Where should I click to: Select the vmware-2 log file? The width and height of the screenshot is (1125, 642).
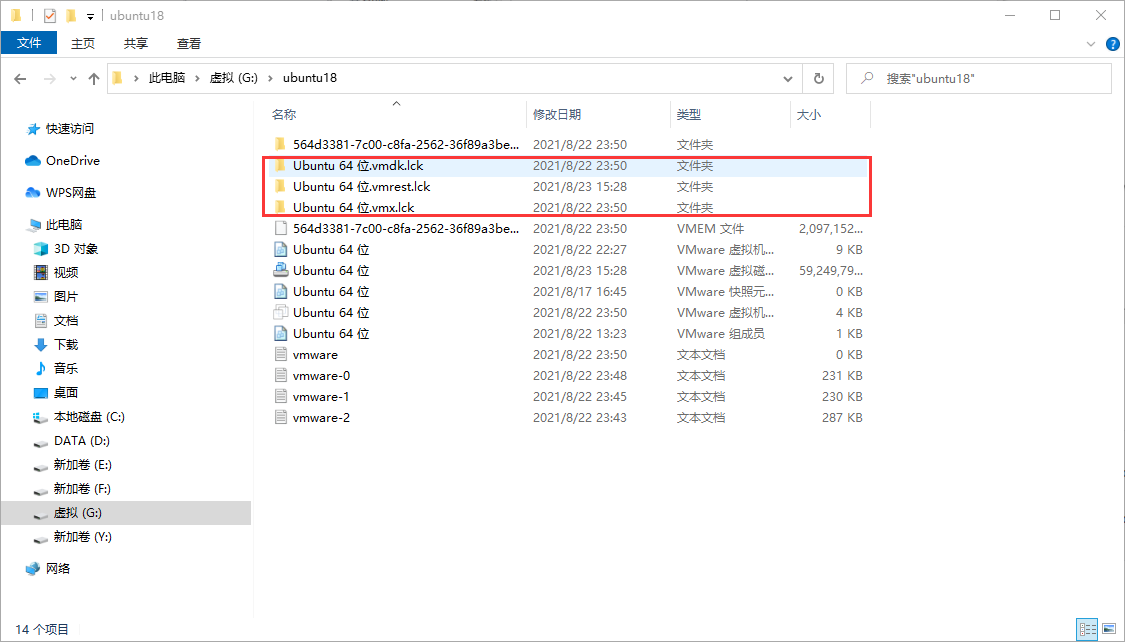(x=567, y=417)
